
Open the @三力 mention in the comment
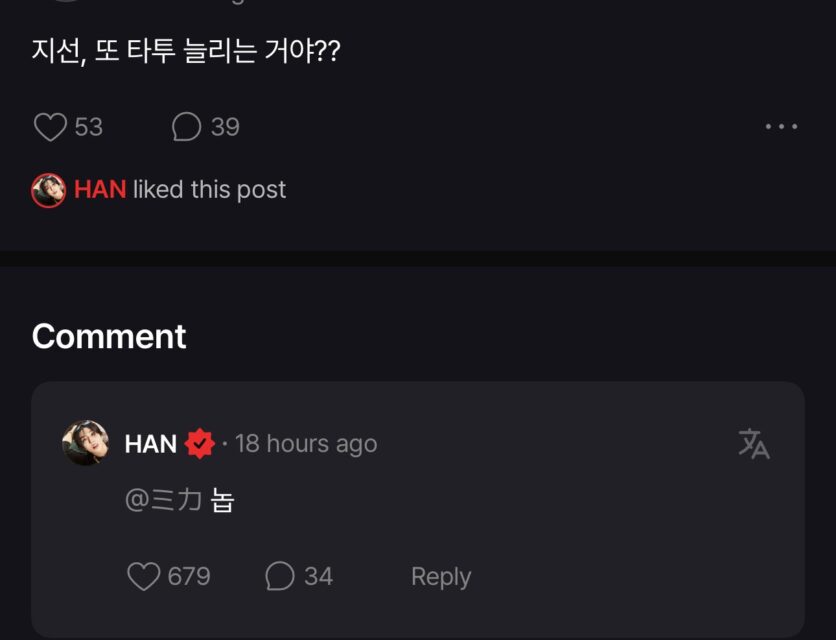pyautogui.click(x=164, y=499)
